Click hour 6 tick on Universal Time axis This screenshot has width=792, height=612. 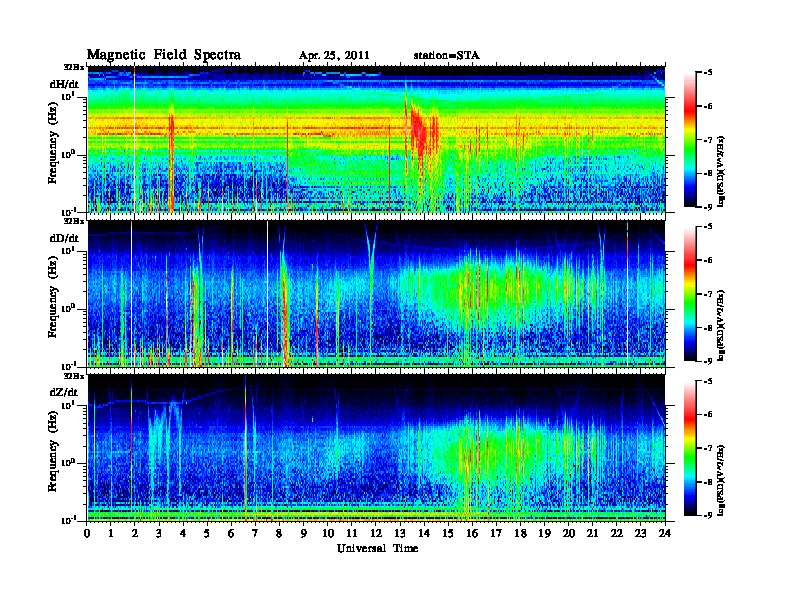point(231,533)
